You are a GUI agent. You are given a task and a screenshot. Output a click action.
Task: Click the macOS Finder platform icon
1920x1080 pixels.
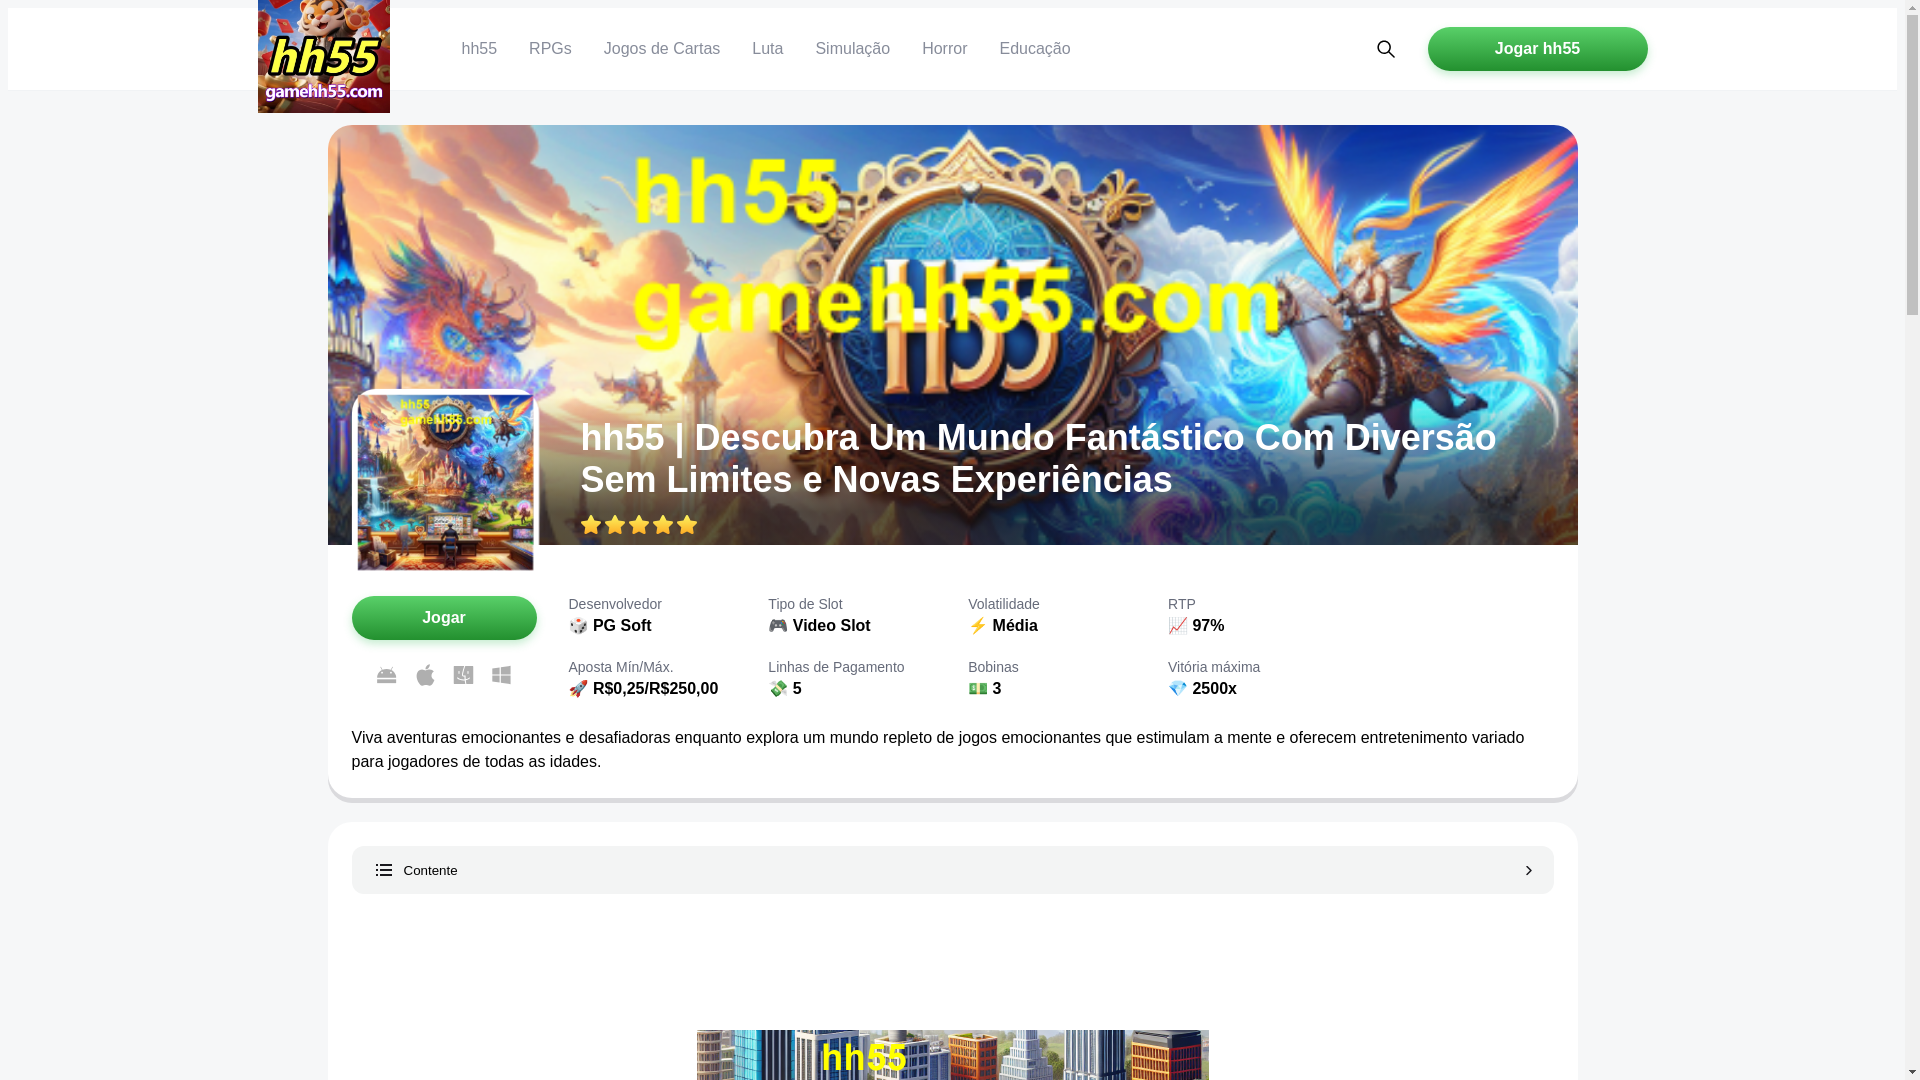coord(463,675)
